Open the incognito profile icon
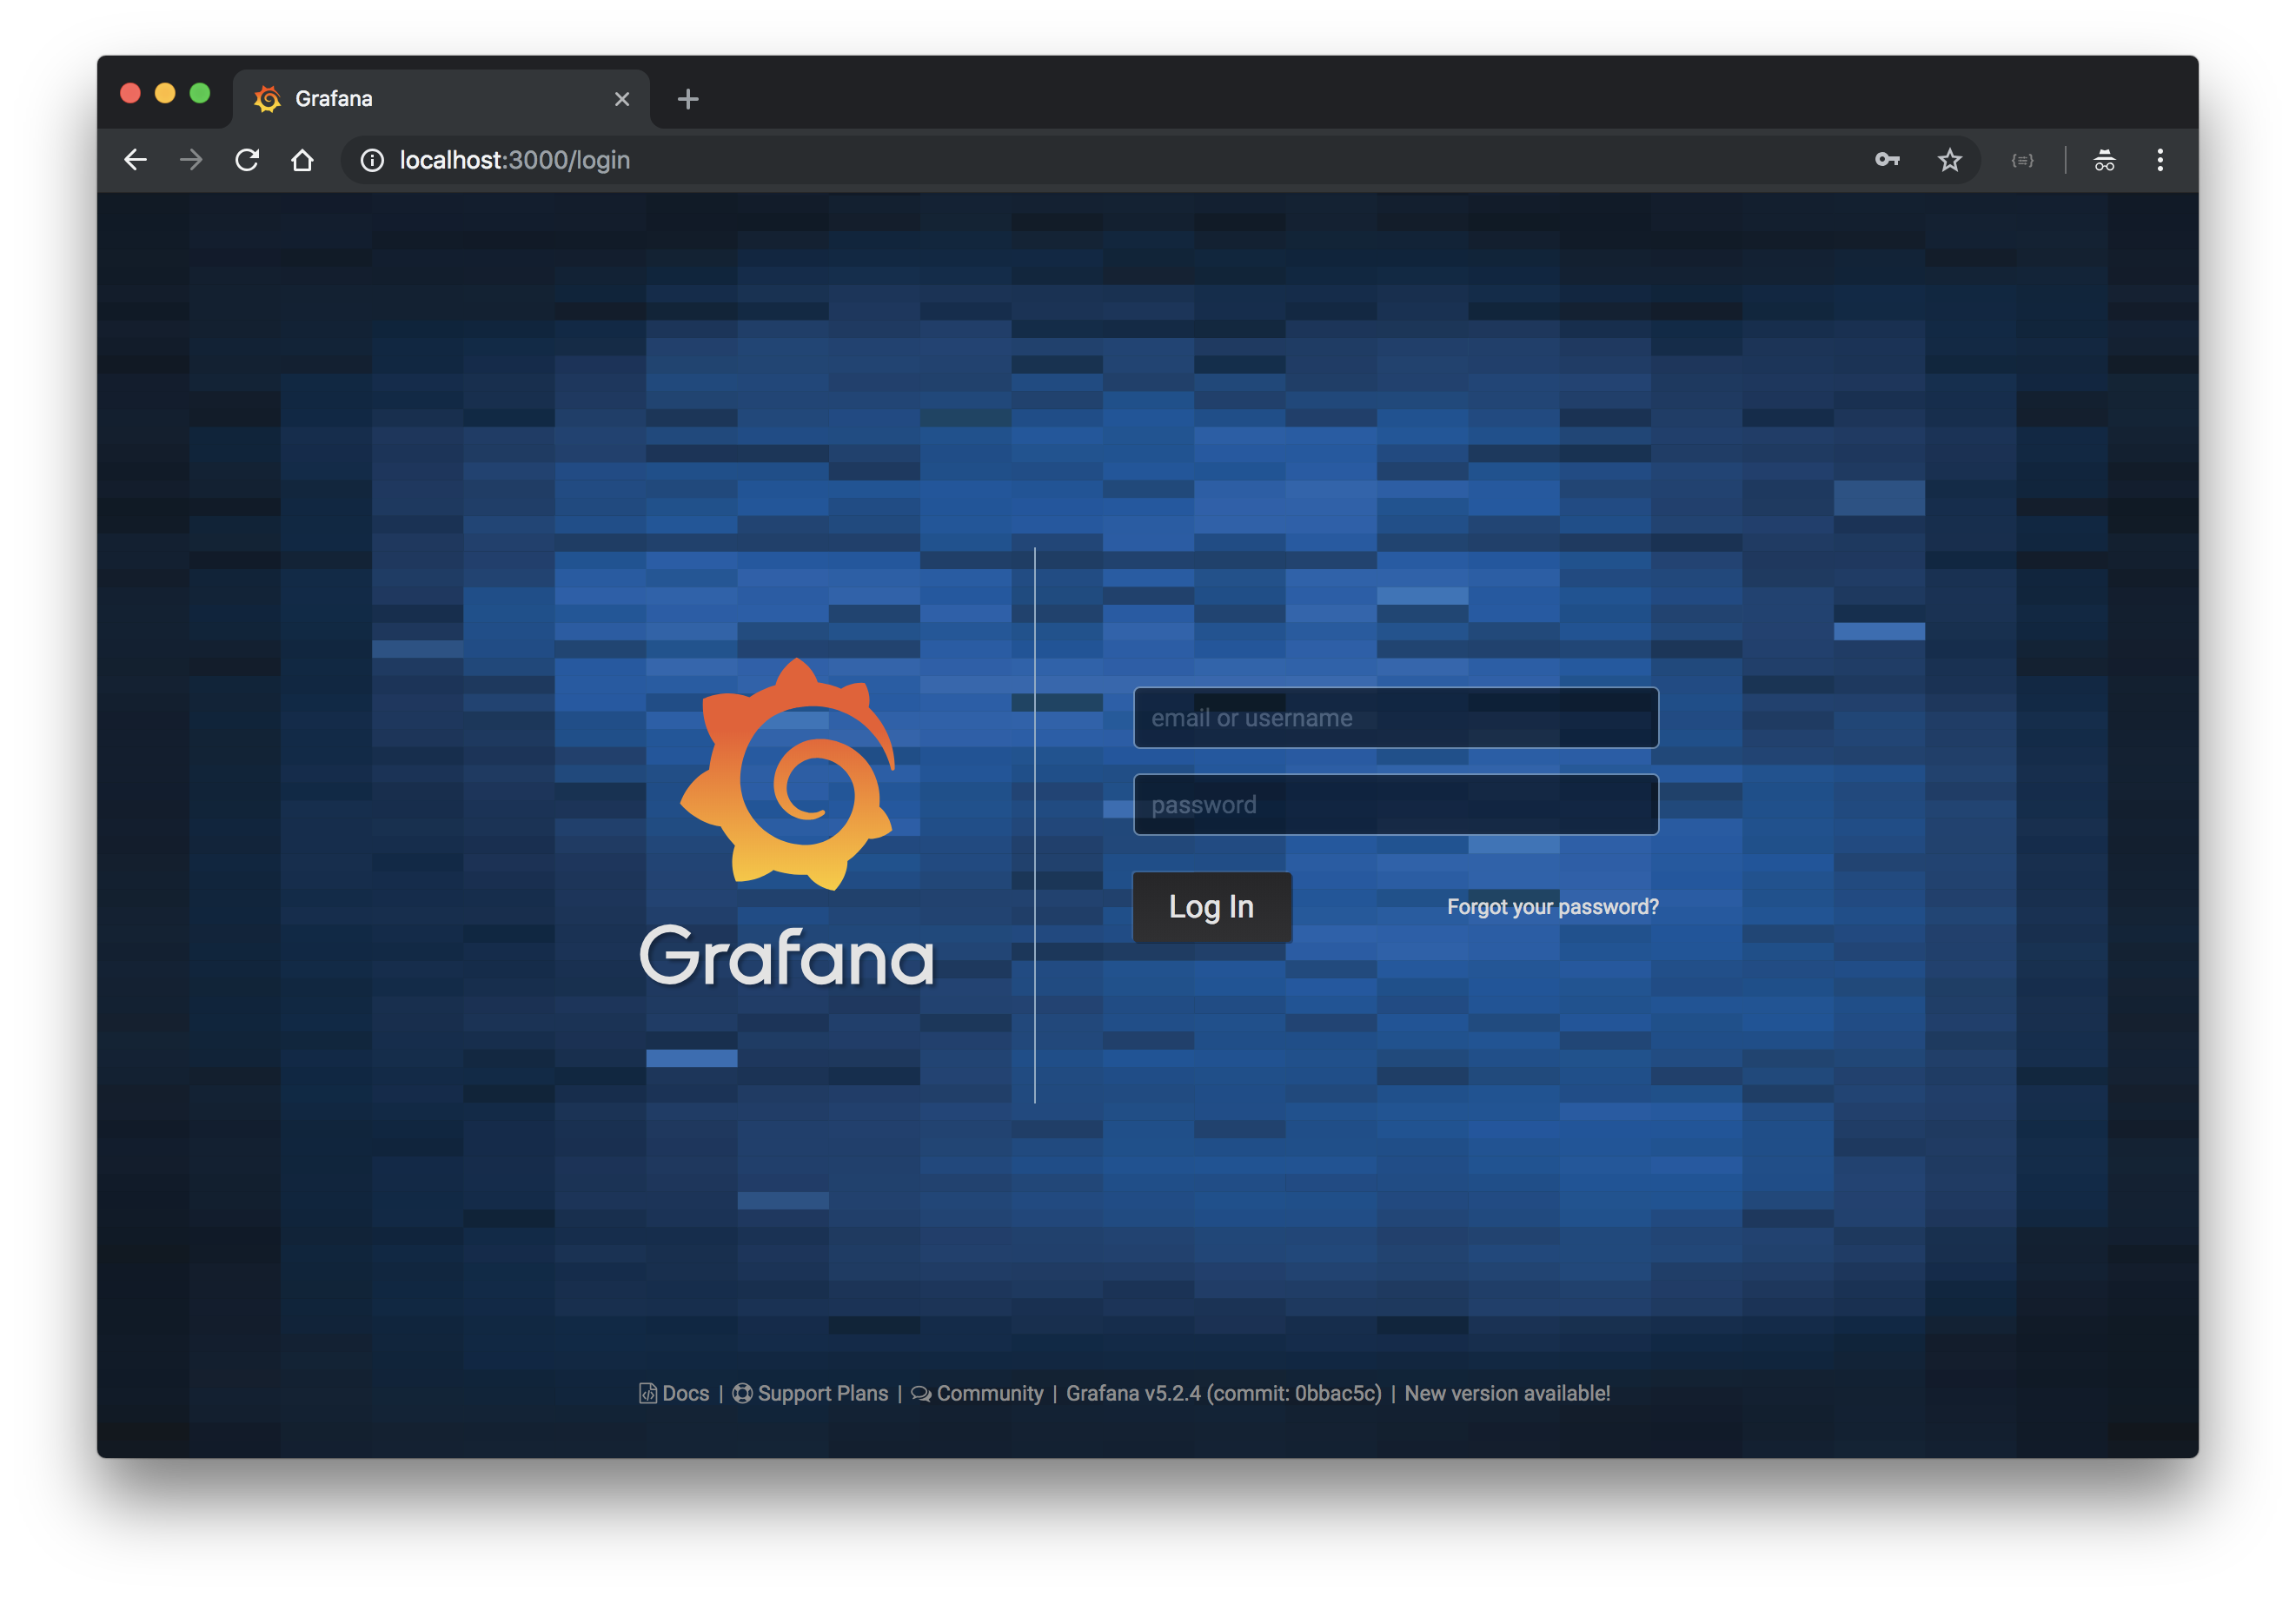This screenshot has height=1597, width=2296. [x=2104, y=160]
